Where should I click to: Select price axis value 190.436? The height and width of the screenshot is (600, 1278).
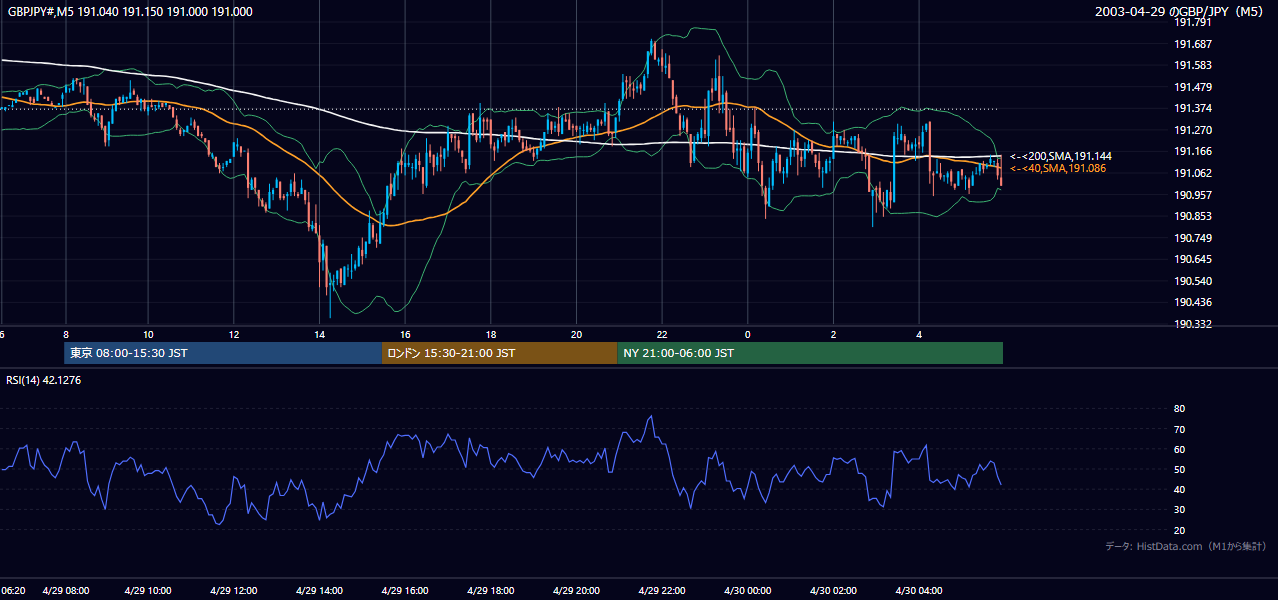[1192, 302]
